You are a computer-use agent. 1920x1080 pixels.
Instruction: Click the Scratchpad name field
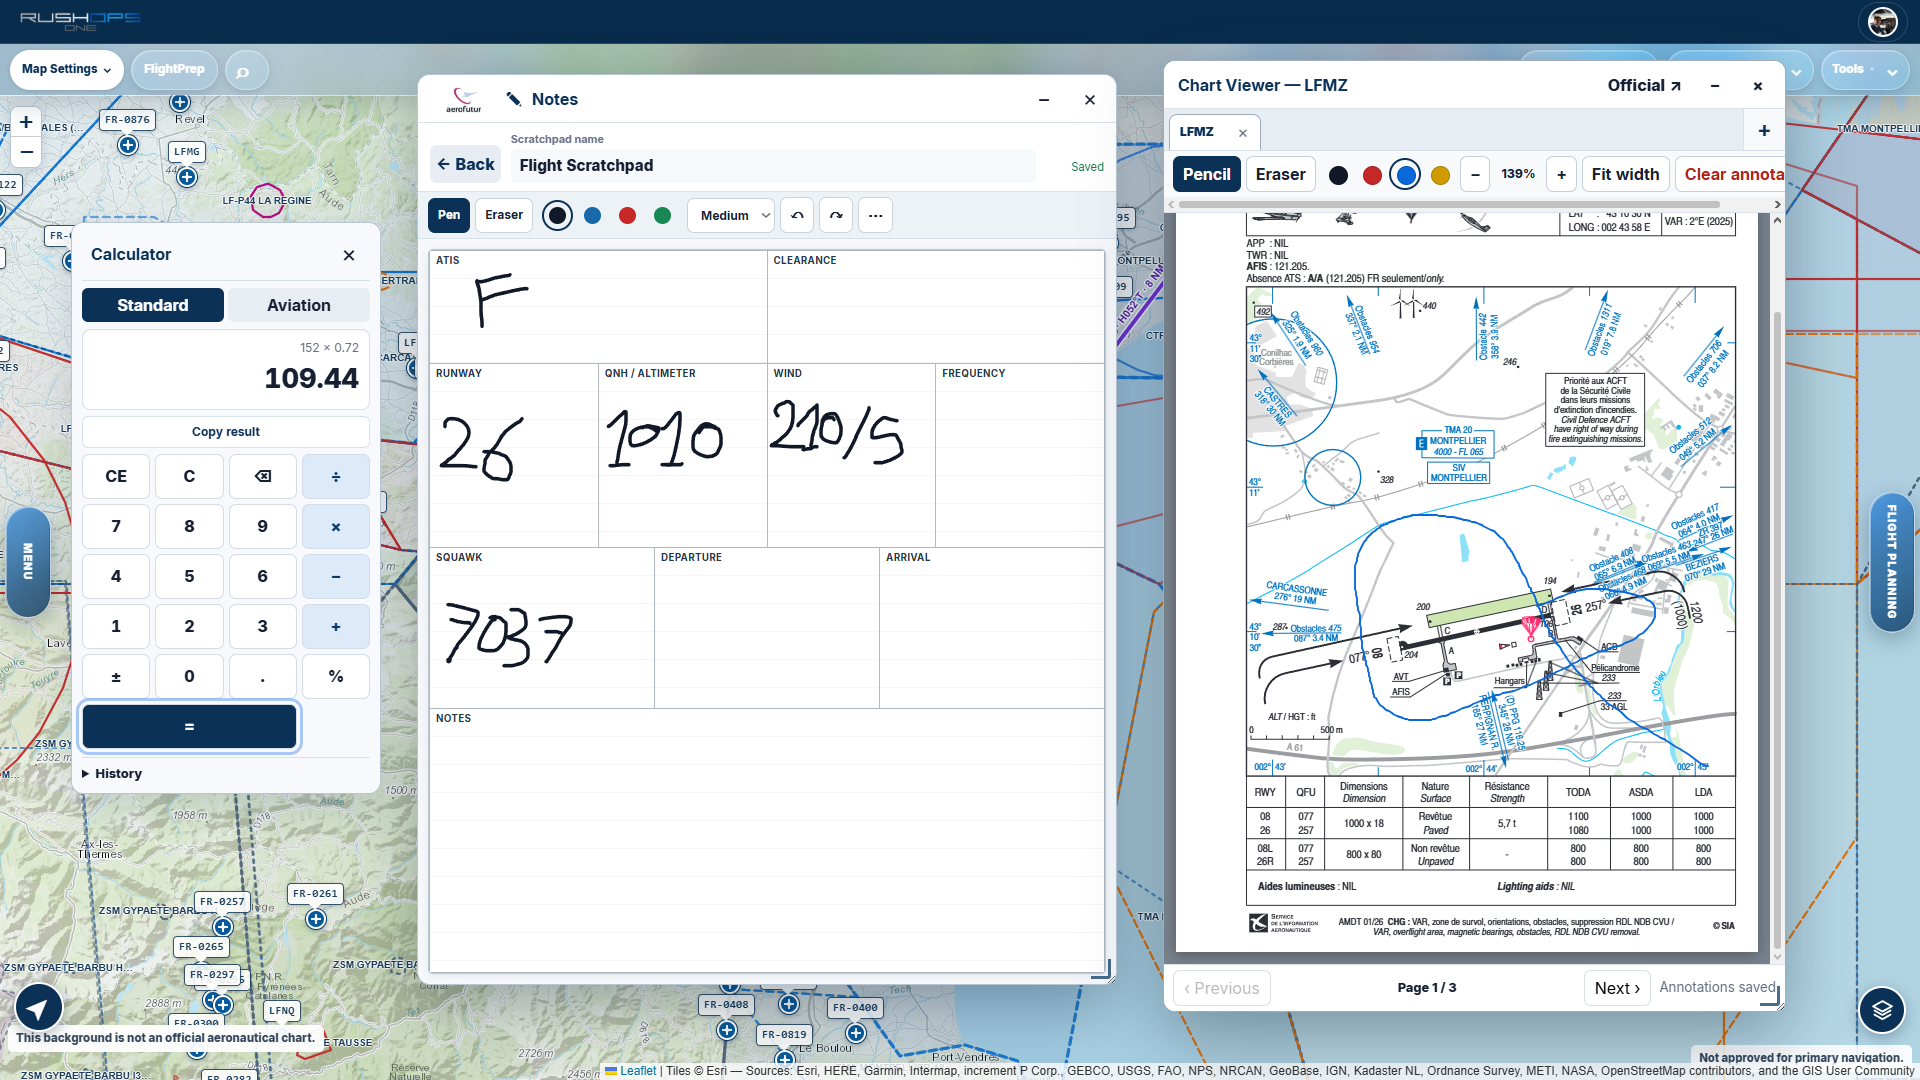pyautogui.click(x=773, y=166)
